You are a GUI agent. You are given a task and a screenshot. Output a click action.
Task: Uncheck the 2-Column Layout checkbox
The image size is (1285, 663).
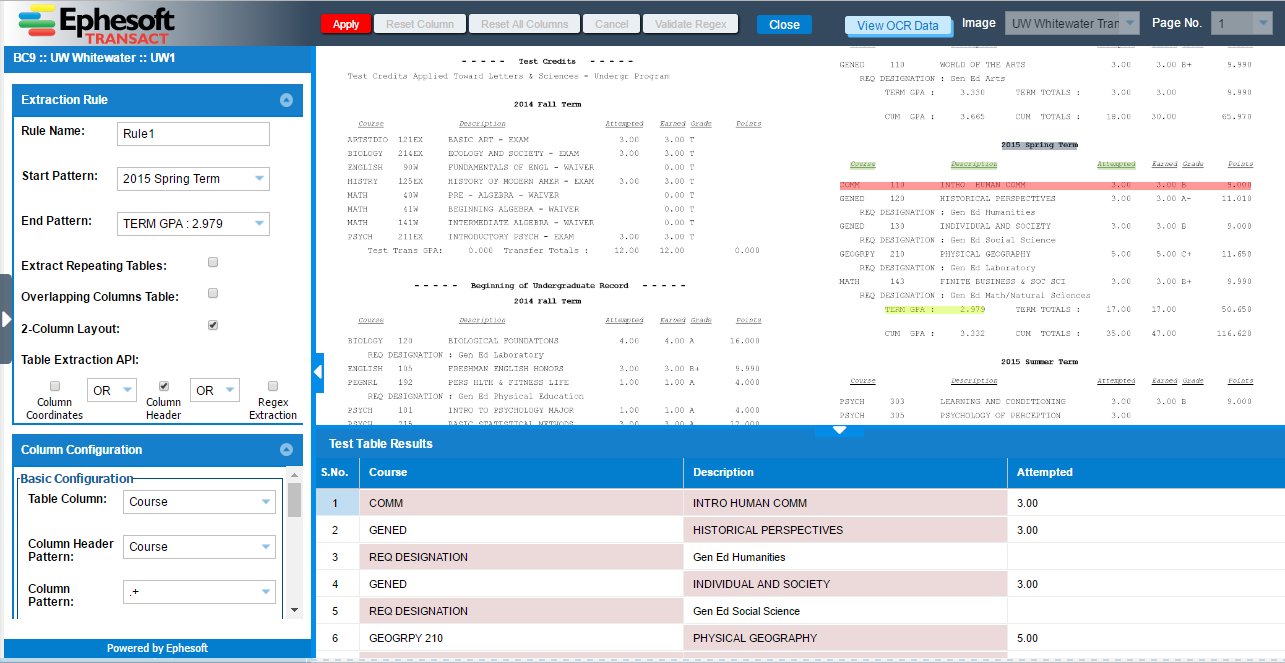(213, 325)
